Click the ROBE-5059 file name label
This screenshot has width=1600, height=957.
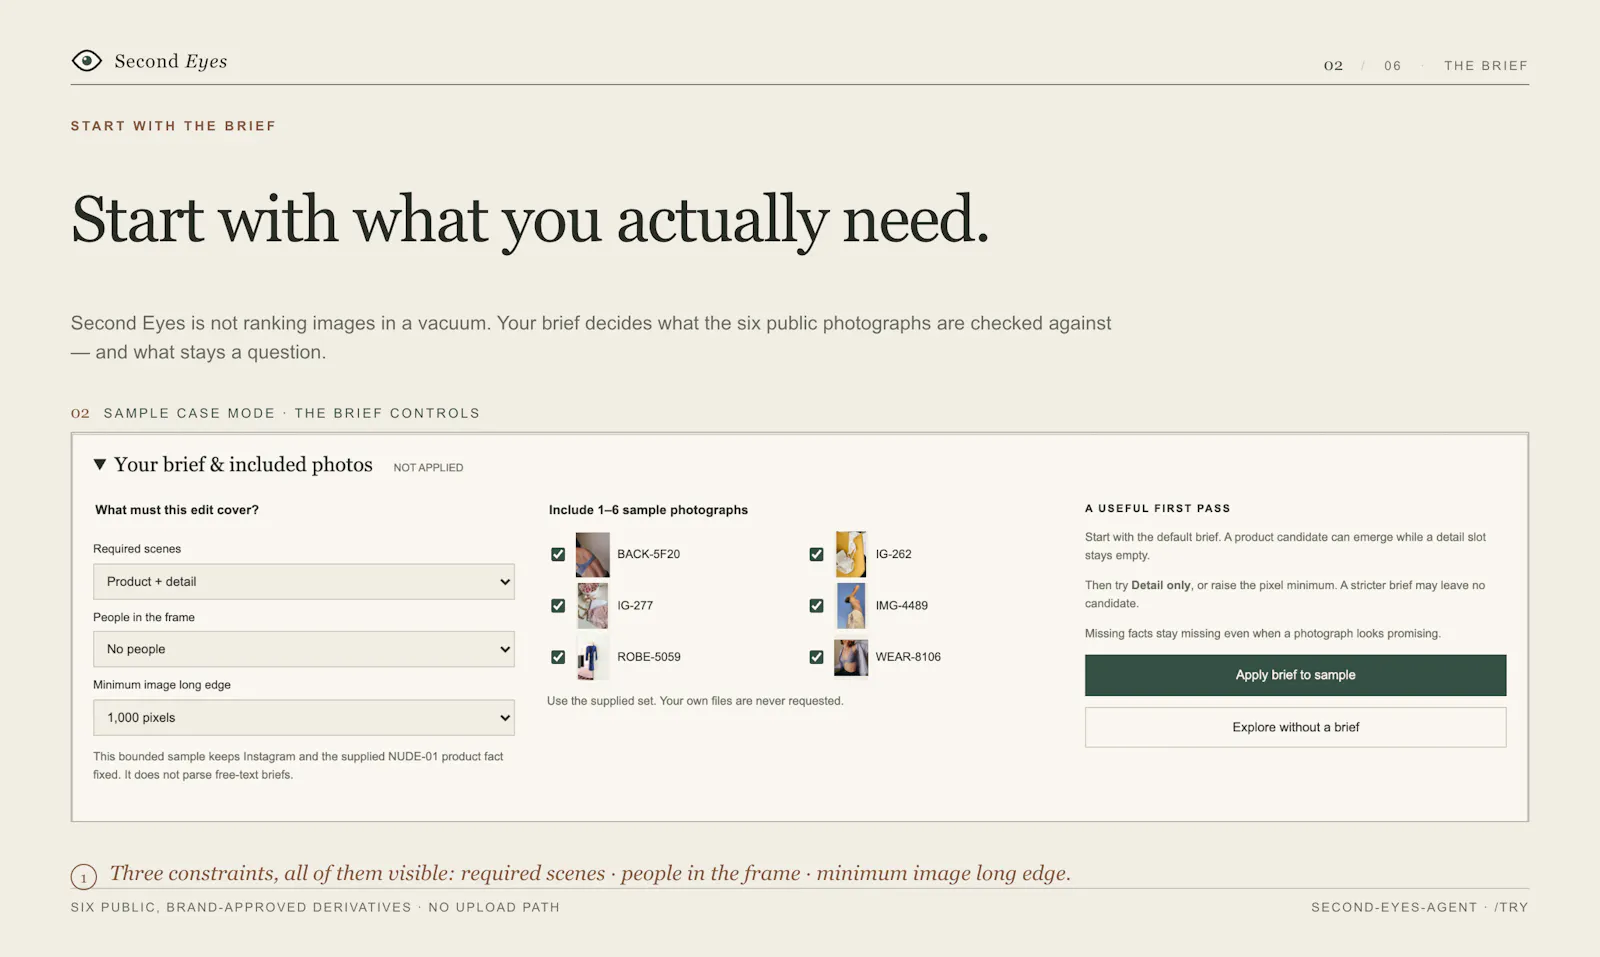pyautogui.click(x=649, y=657)
